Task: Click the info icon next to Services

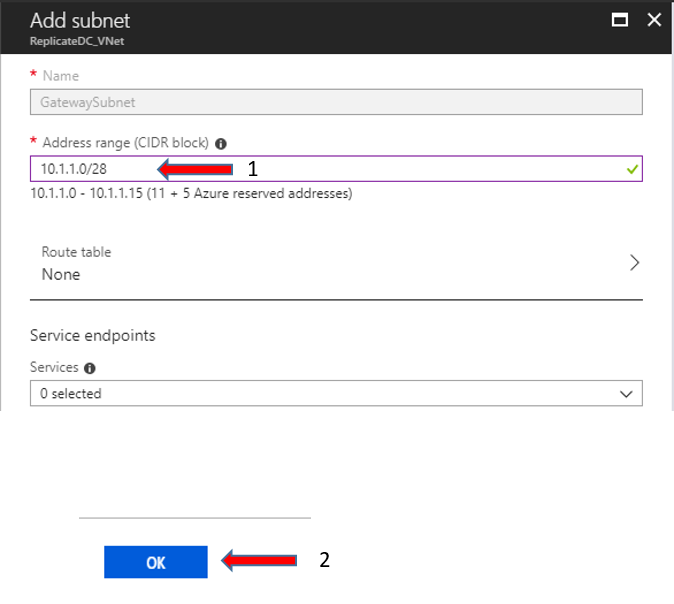Action: [x=89, y=368]
